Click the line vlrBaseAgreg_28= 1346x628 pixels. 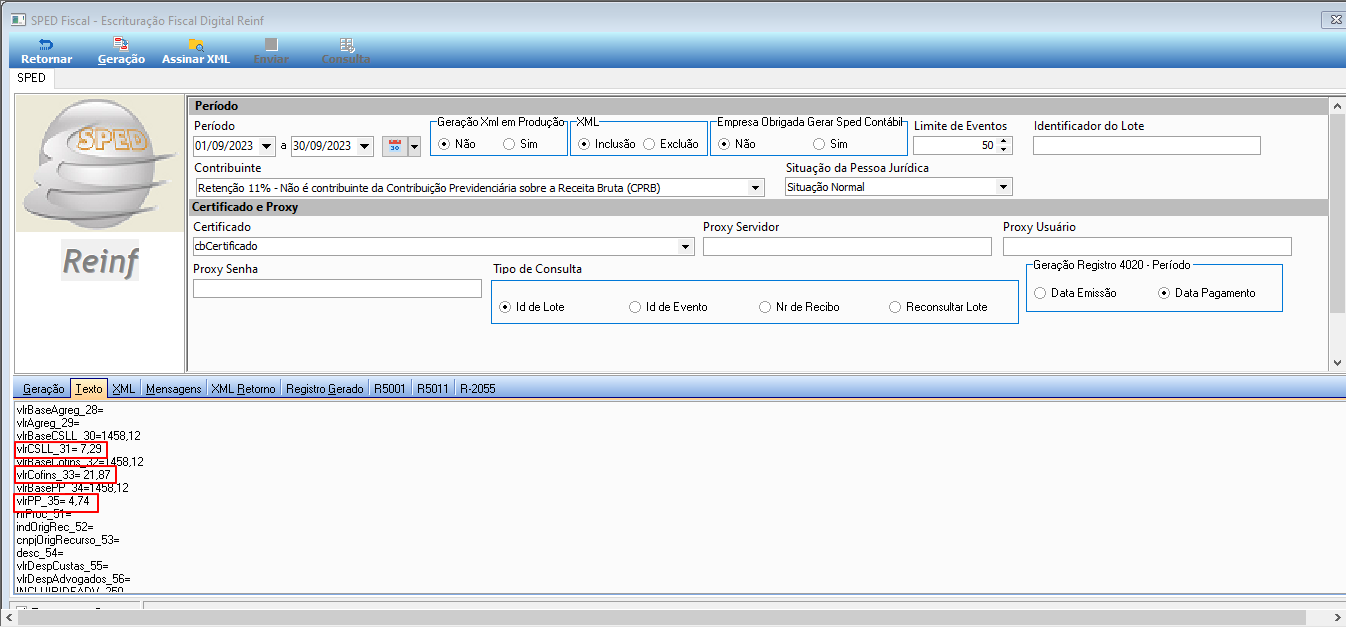point(60,410)
